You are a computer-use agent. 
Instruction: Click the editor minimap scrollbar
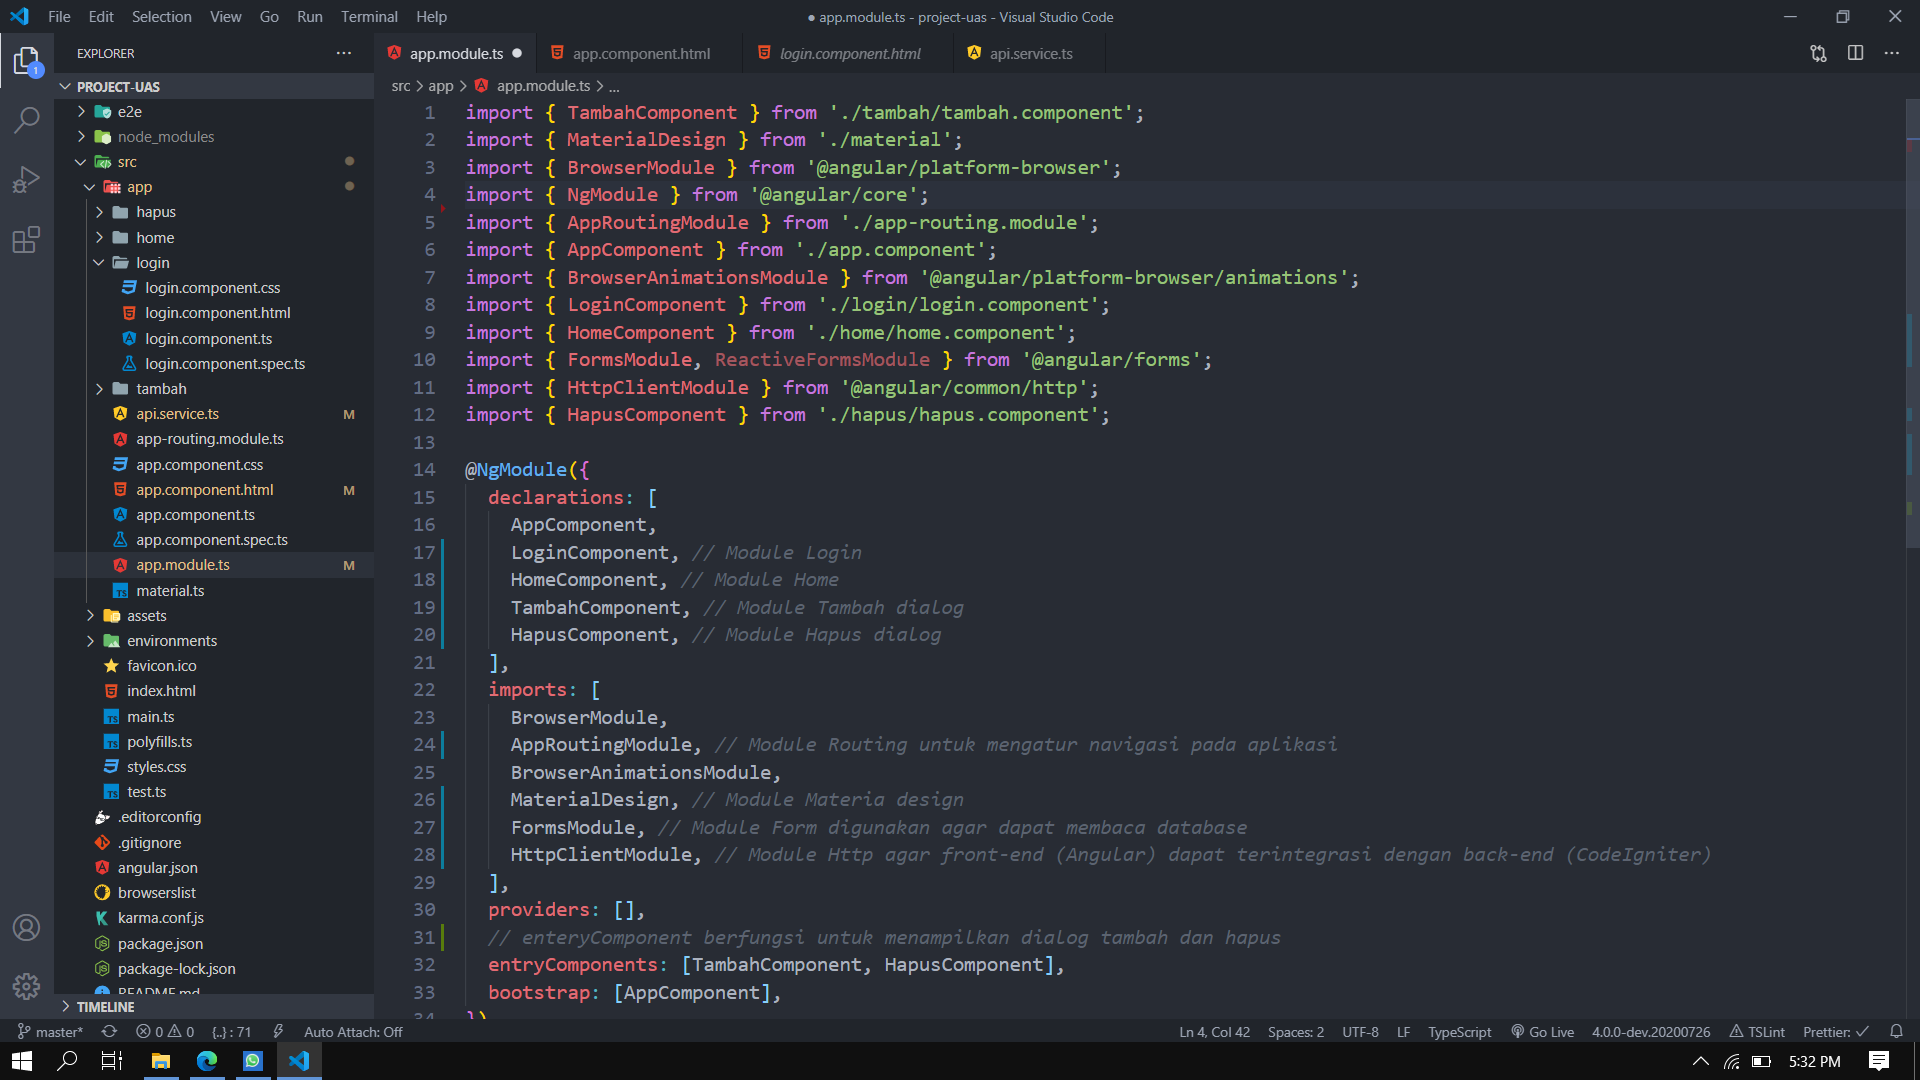(1912, 325)
